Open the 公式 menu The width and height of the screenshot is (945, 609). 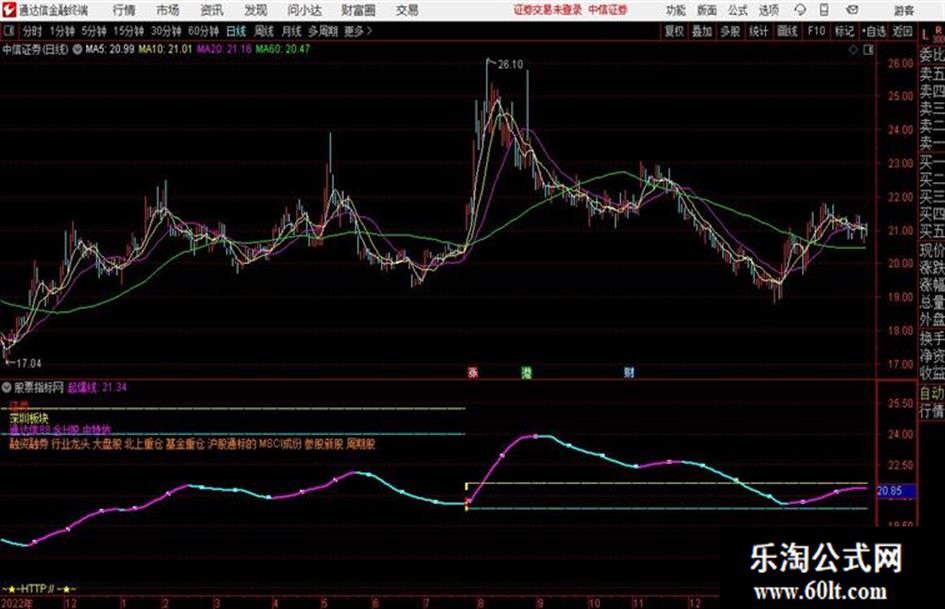(738, 10)
